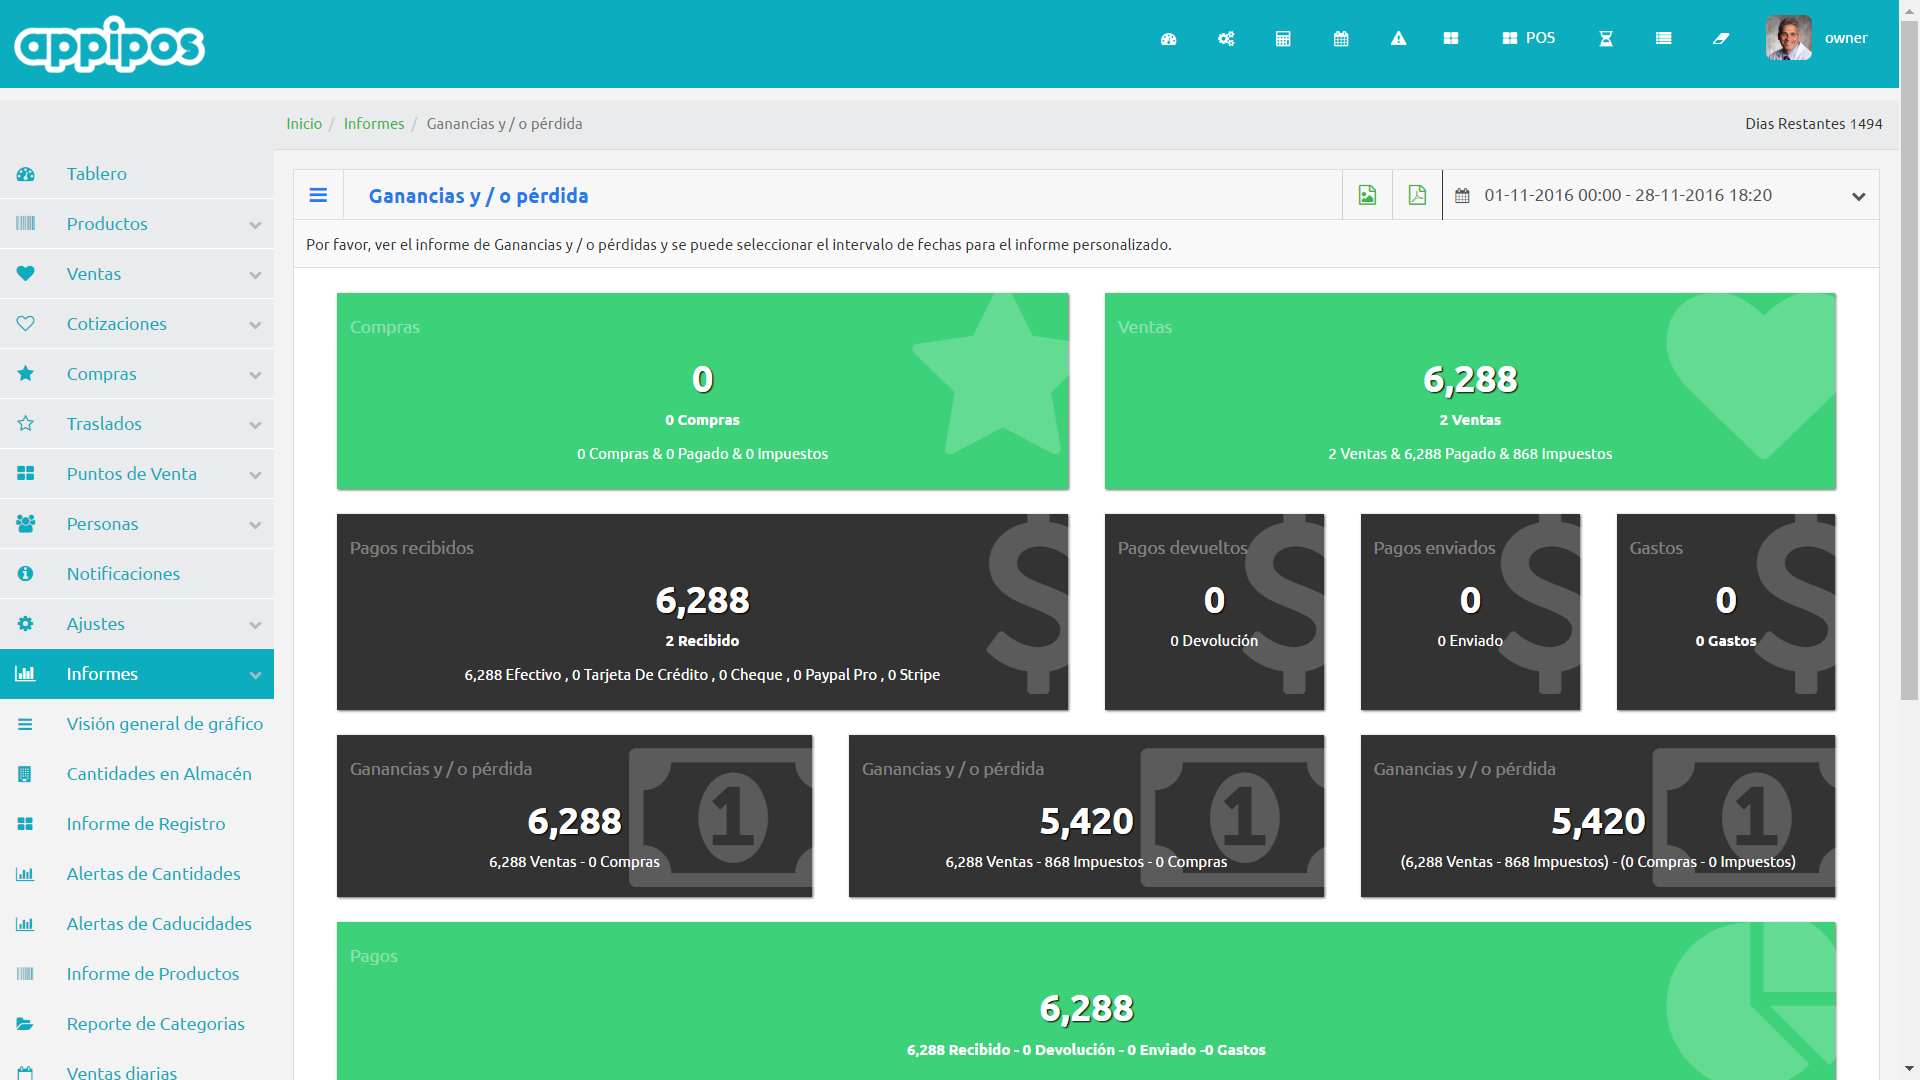Open settings via the gears icon in the top bar
Screen dimensions: 1920x1080
(1226, 39)
